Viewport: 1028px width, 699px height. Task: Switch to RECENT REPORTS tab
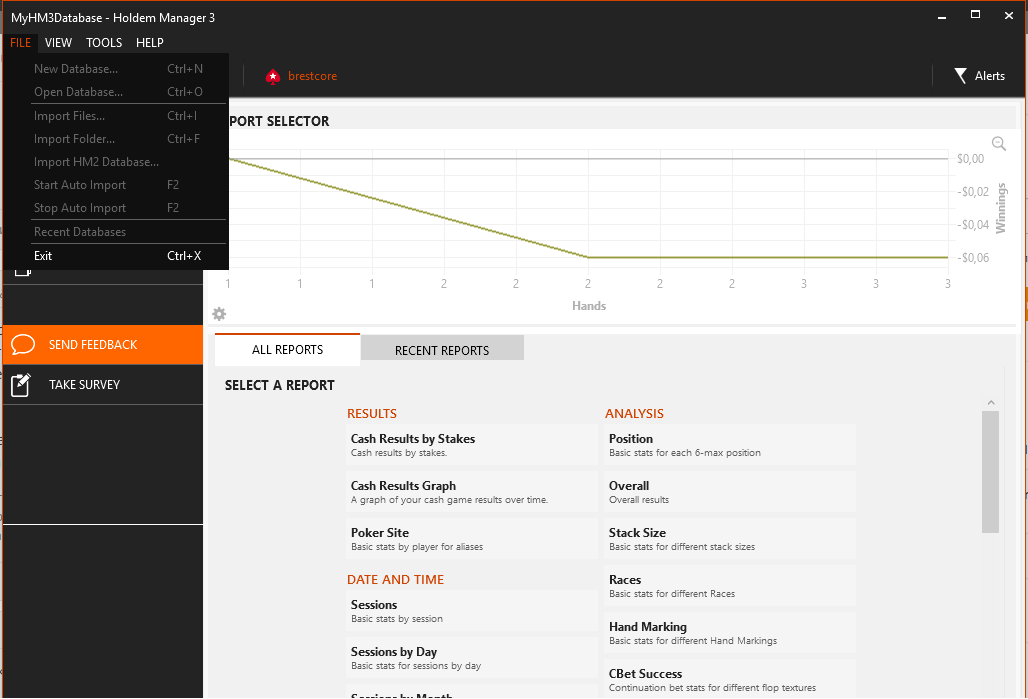point(442,350)
